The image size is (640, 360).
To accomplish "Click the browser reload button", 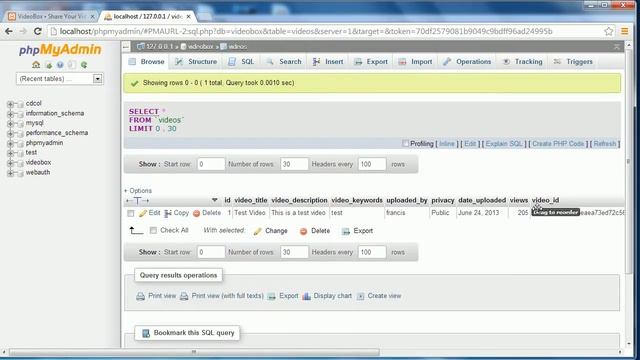I will coord(38,31).
